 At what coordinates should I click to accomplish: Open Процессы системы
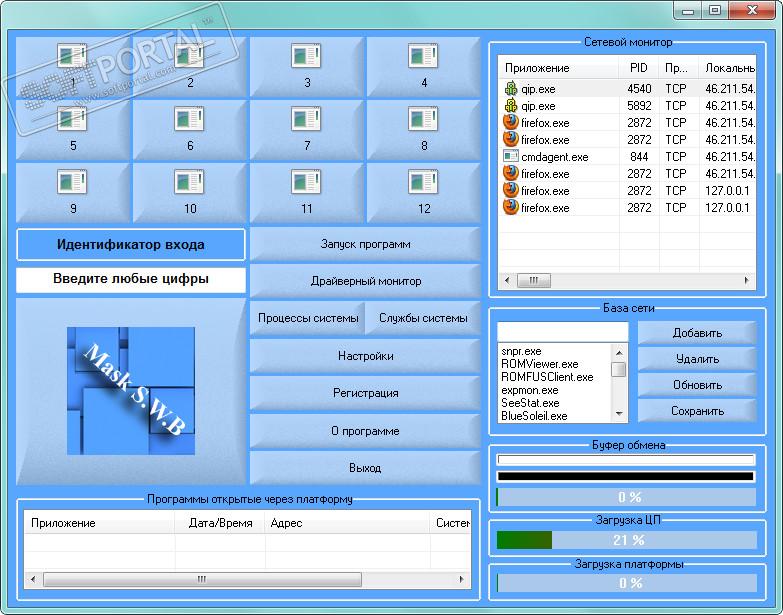(x=308, y=318)
